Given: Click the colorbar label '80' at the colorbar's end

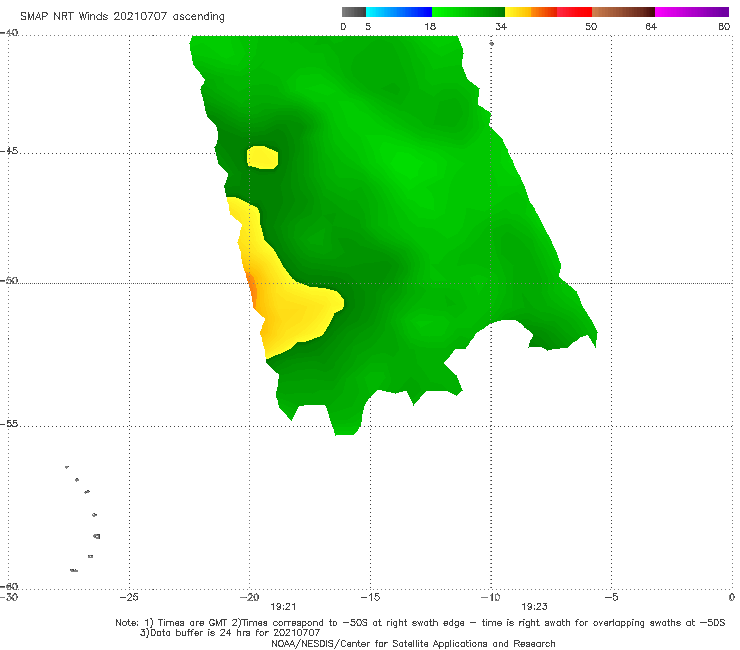Looking at the screenshot, I should tap(724, 26).
